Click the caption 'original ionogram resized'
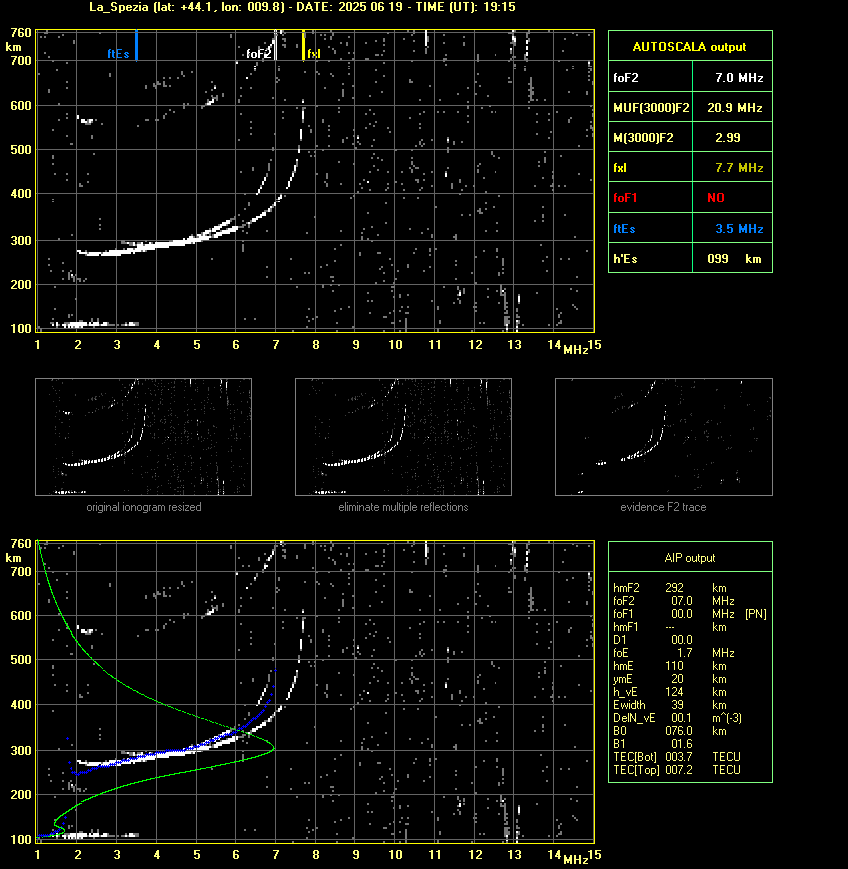Screen dimensions: 848x869 144,507
